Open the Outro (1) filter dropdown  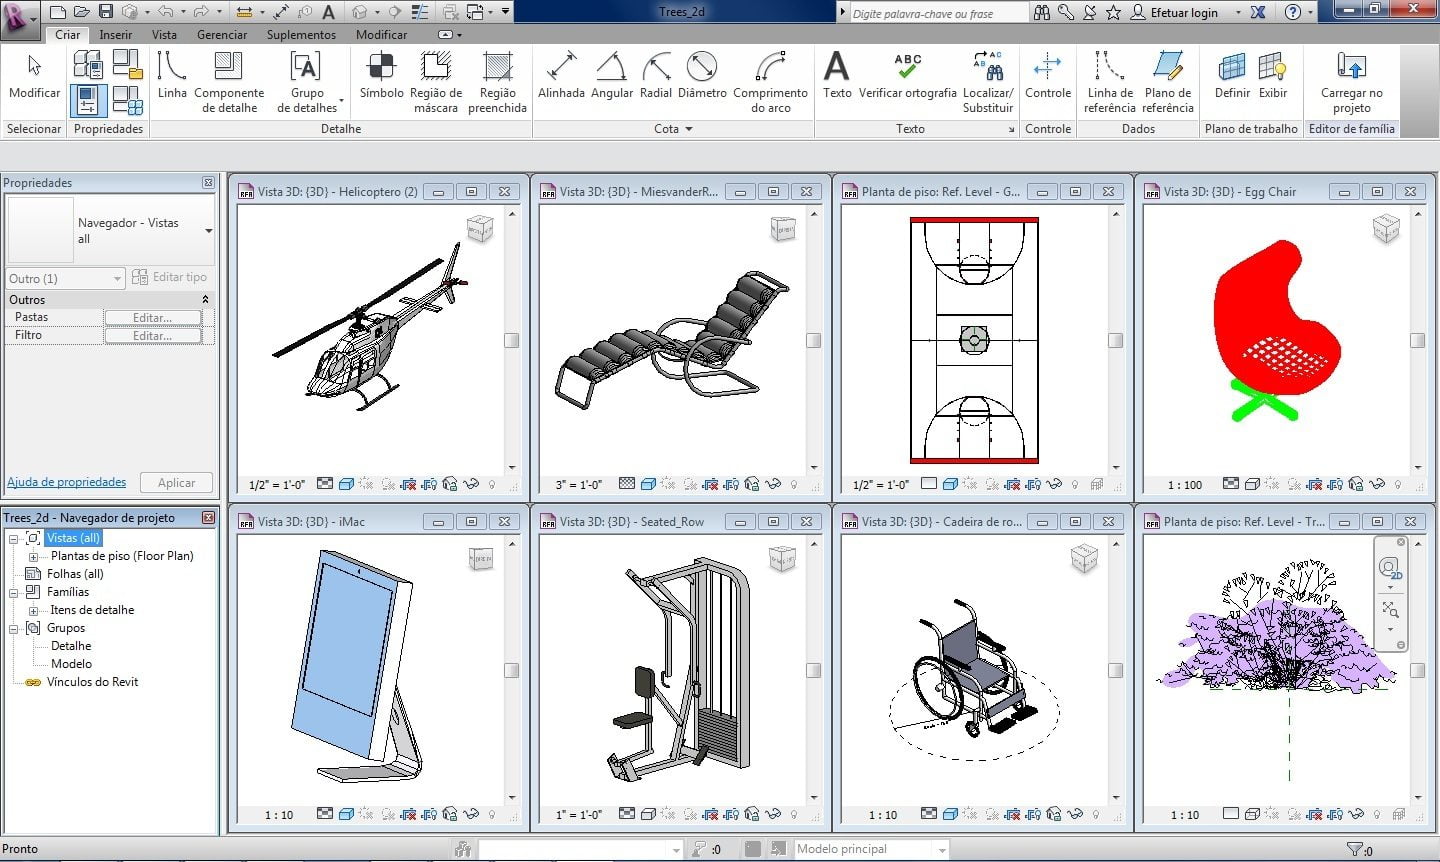tap(65, 278)
